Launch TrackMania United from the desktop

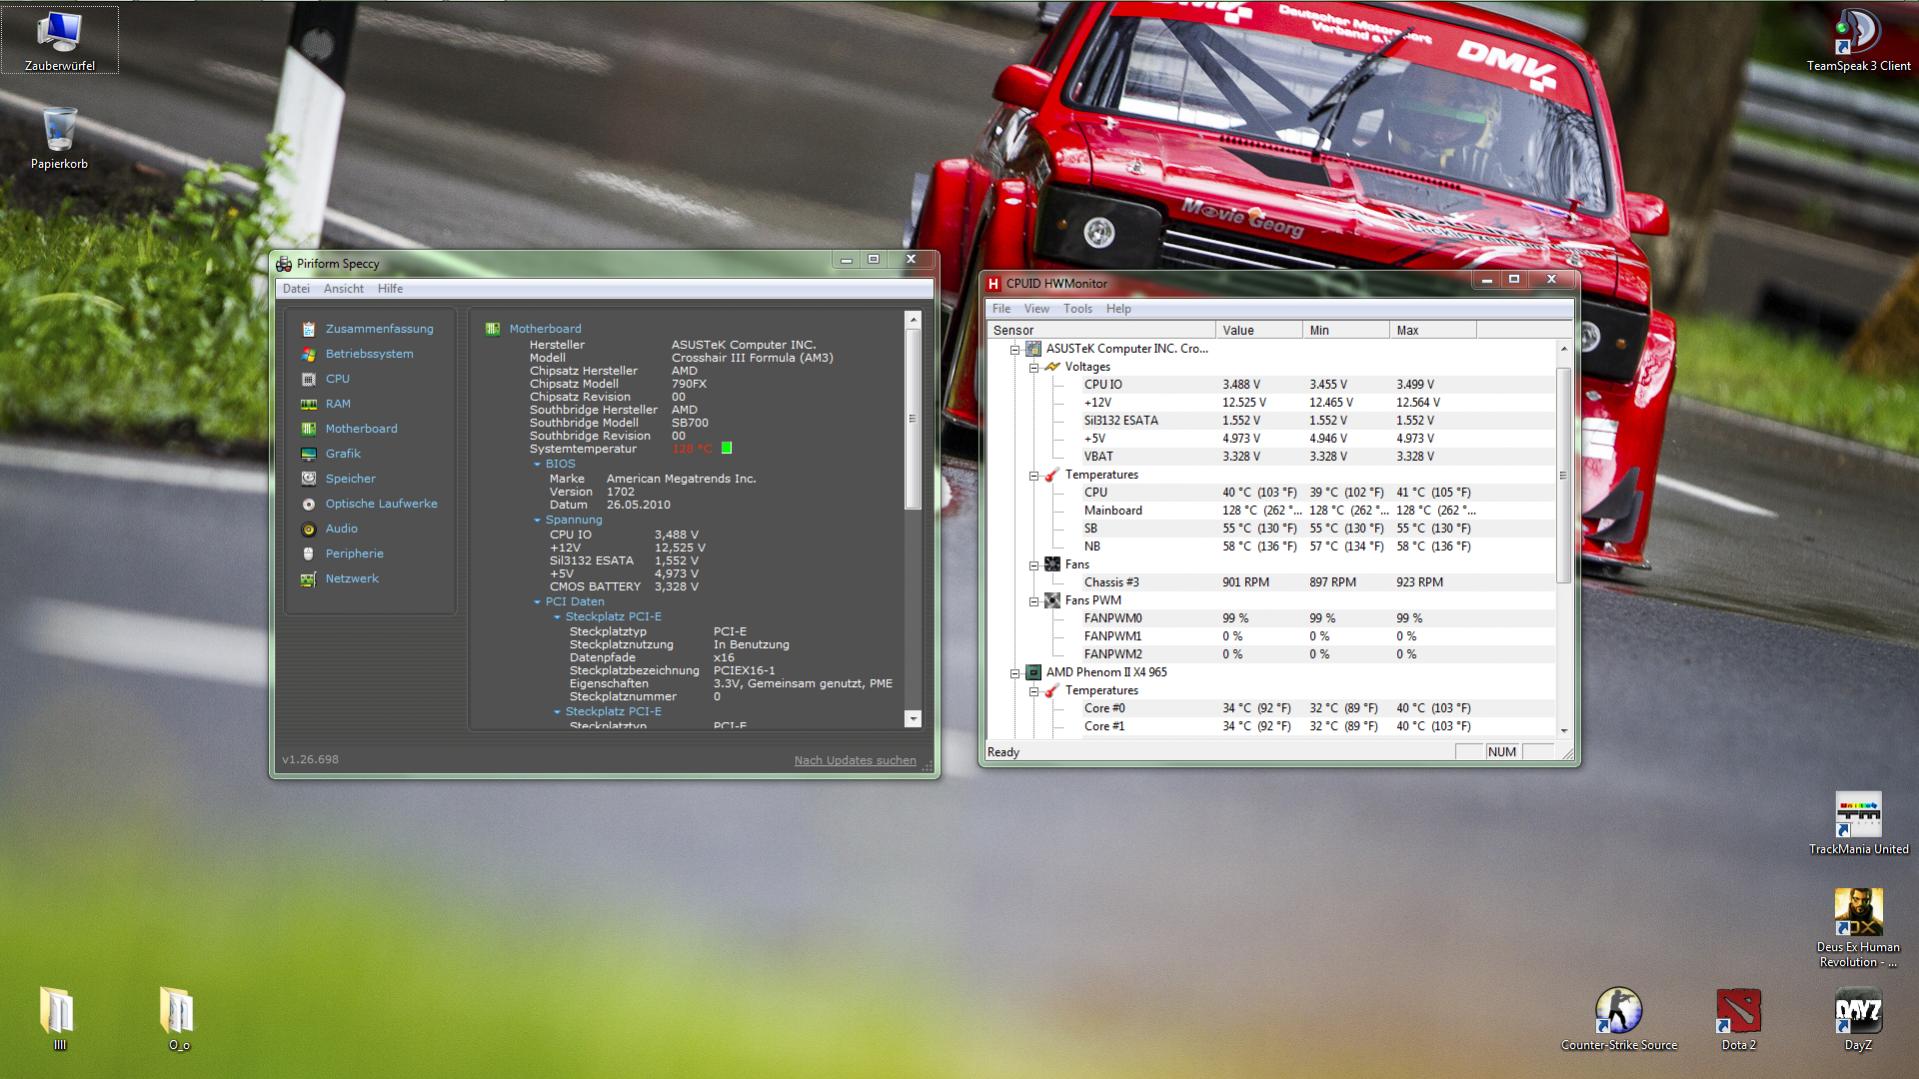click(x=1858, y=824)
